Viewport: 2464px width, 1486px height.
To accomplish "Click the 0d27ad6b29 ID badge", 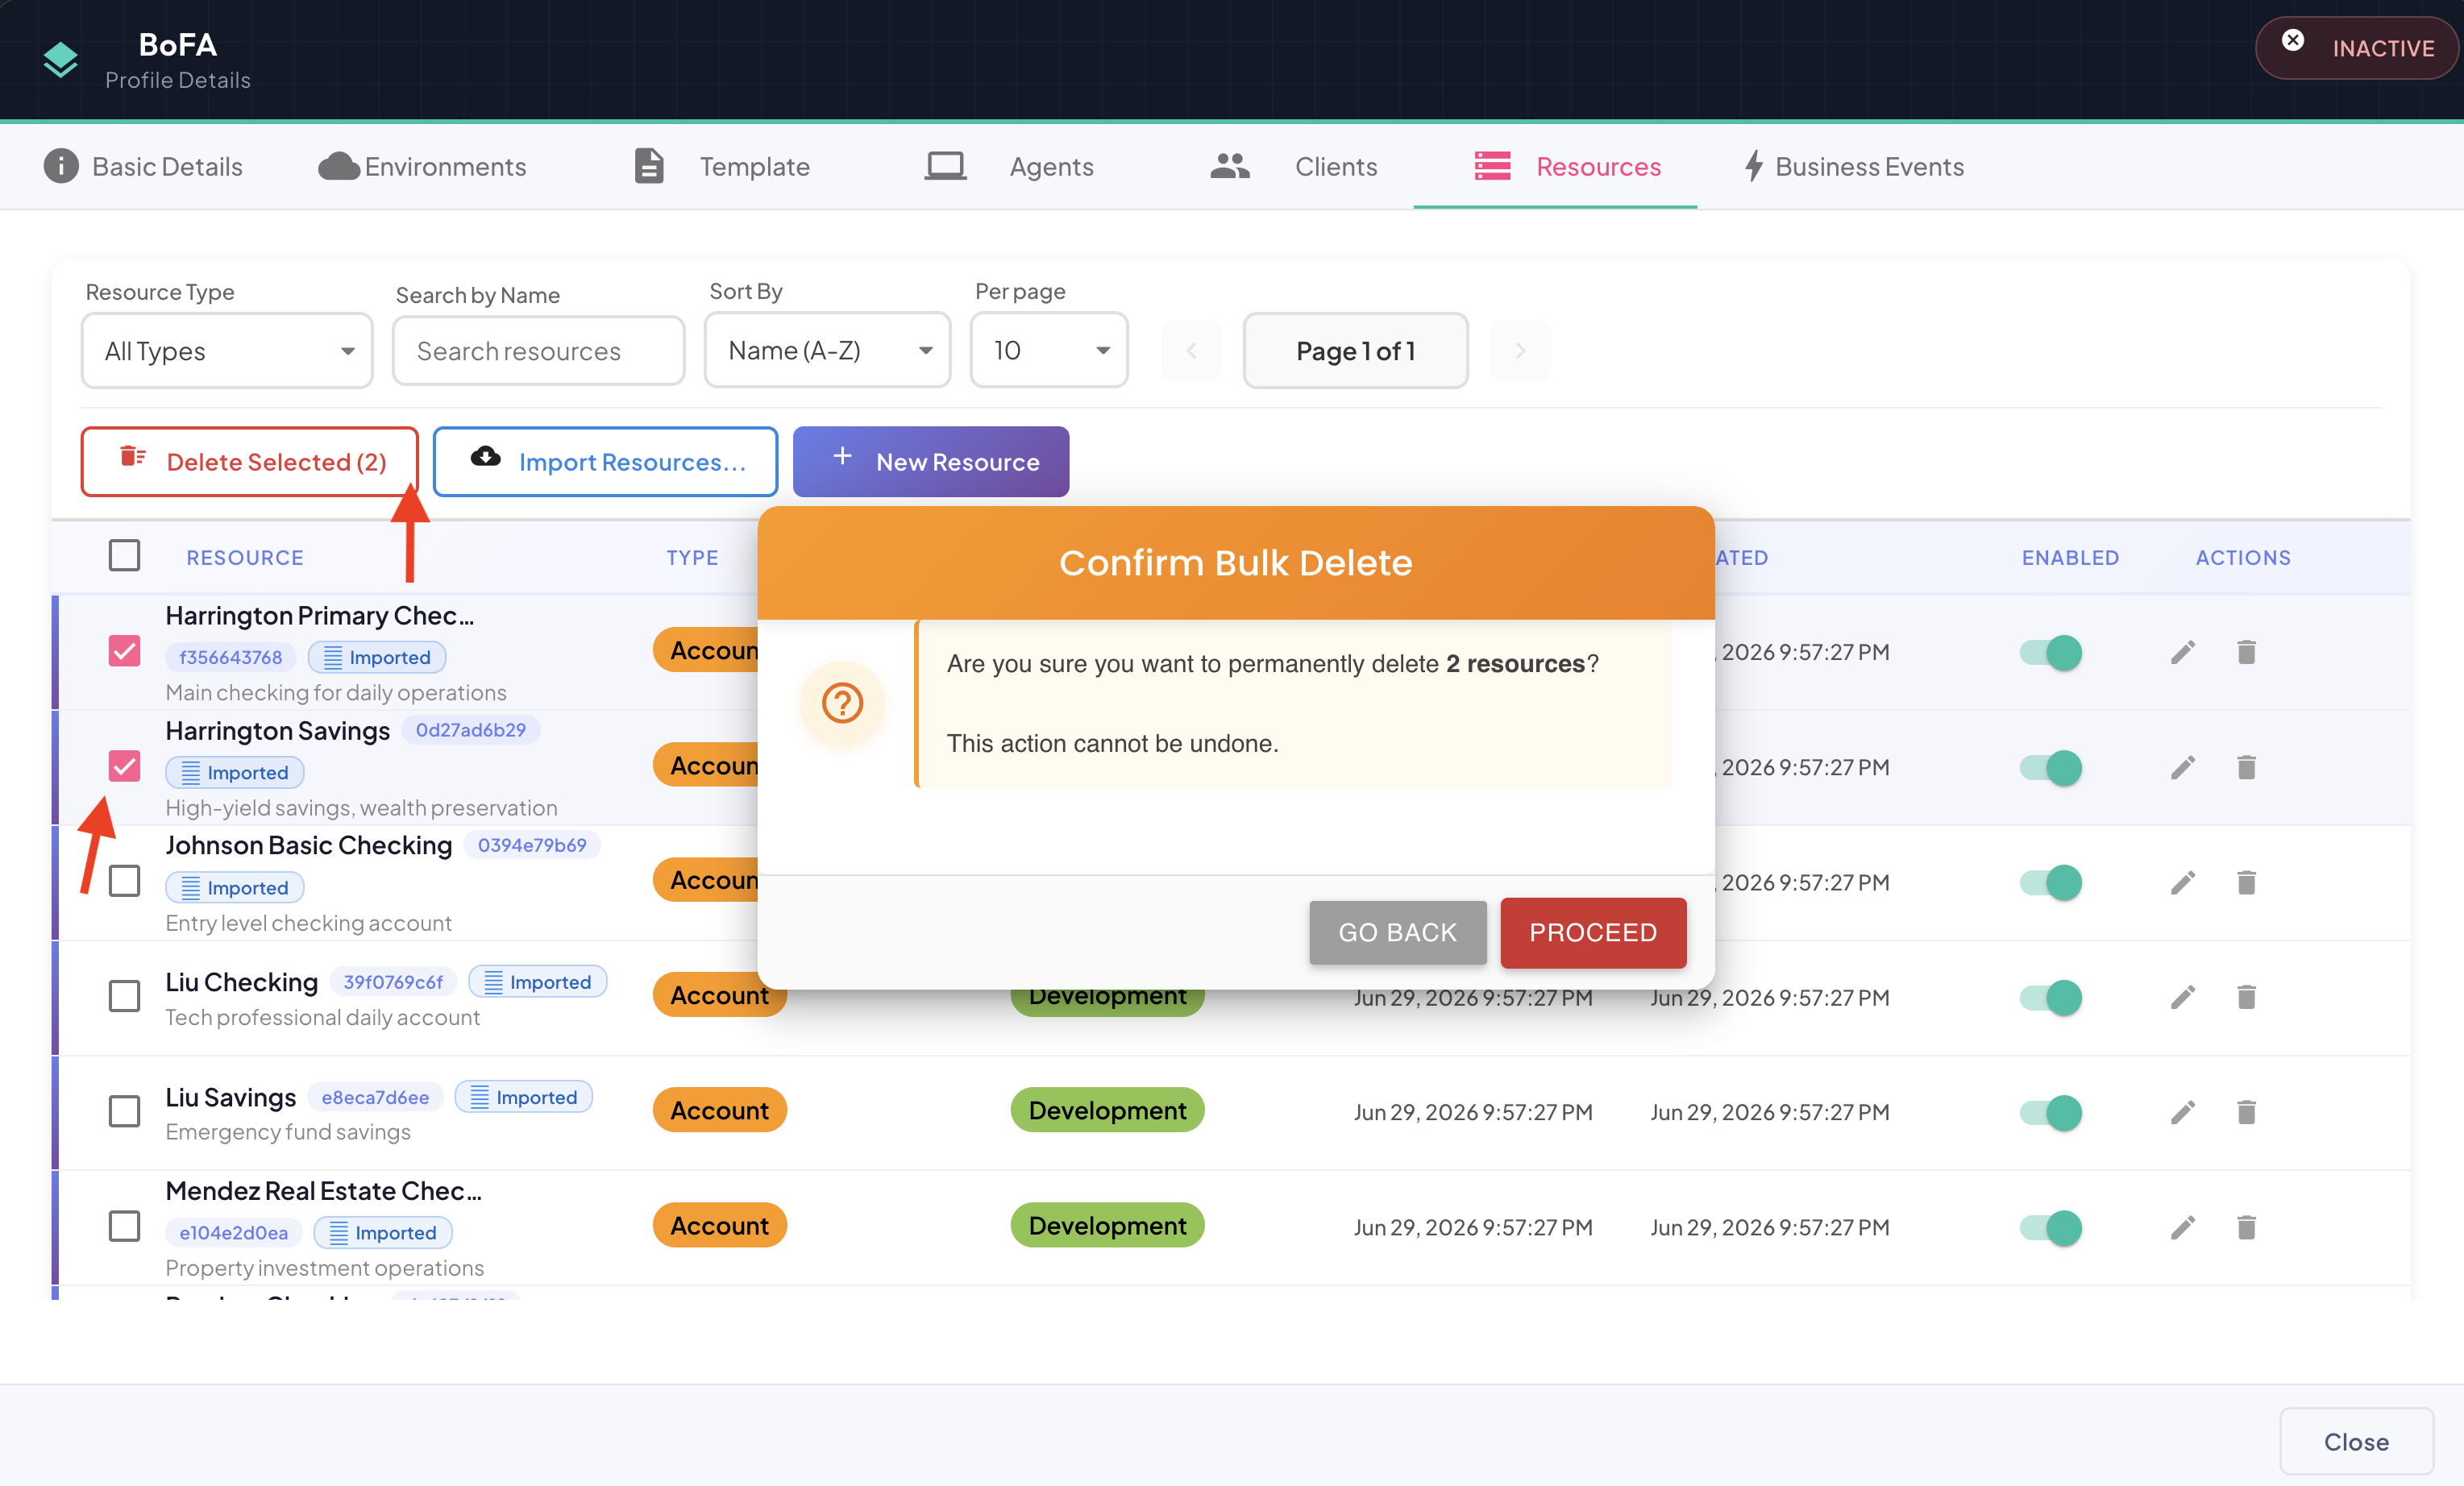I will point(470,730).
